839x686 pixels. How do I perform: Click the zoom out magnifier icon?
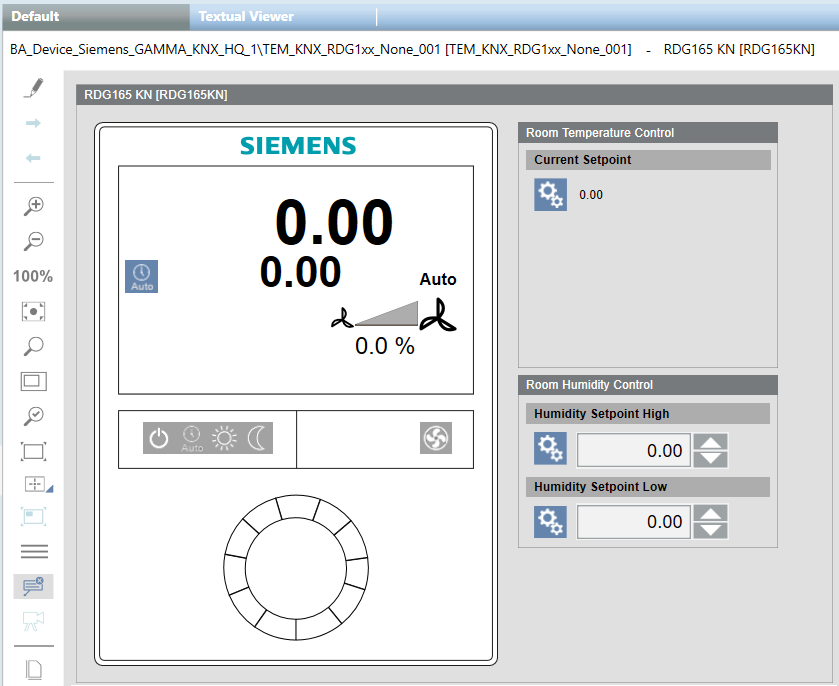click(33, 241)
